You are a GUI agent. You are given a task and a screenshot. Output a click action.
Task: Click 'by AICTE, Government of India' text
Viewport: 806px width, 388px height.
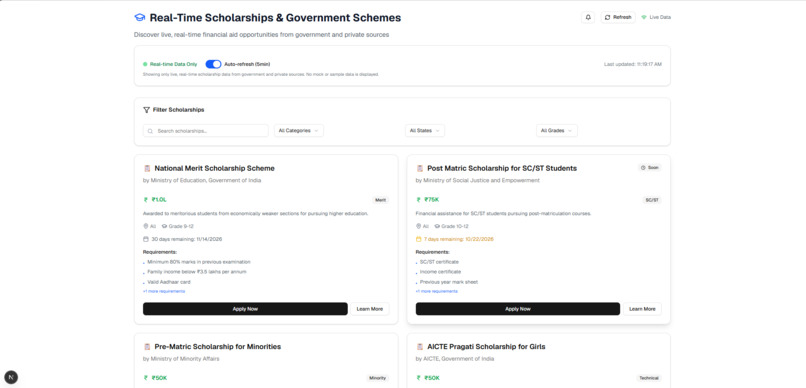pyautogui.click(x=454, y=359)
